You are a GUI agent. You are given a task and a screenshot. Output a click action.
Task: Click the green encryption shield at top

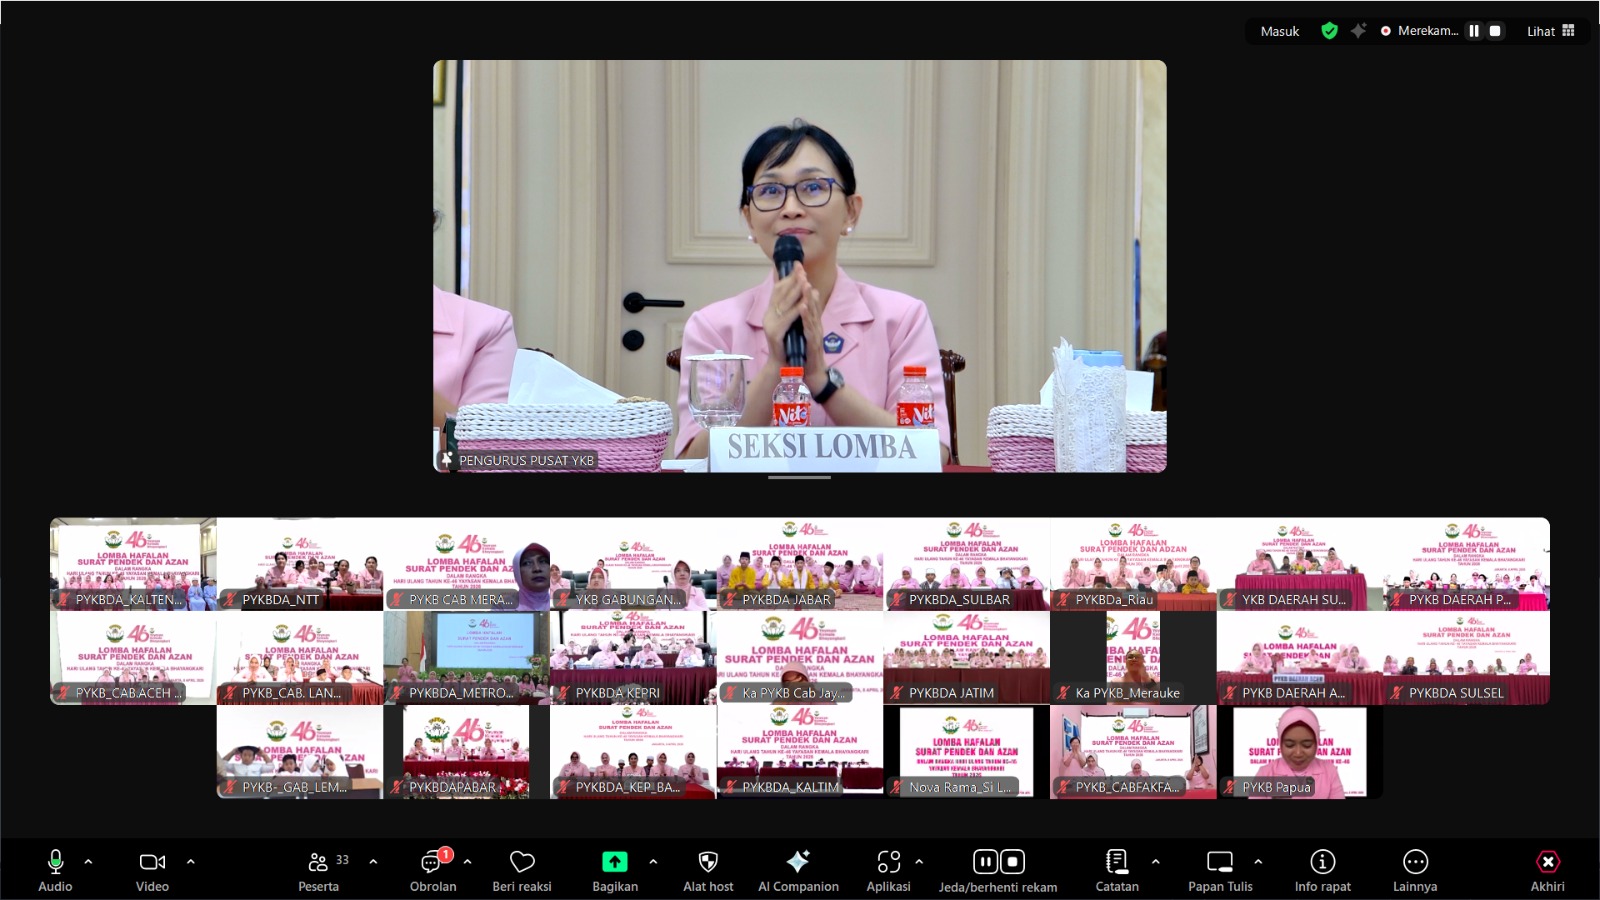1329,31
